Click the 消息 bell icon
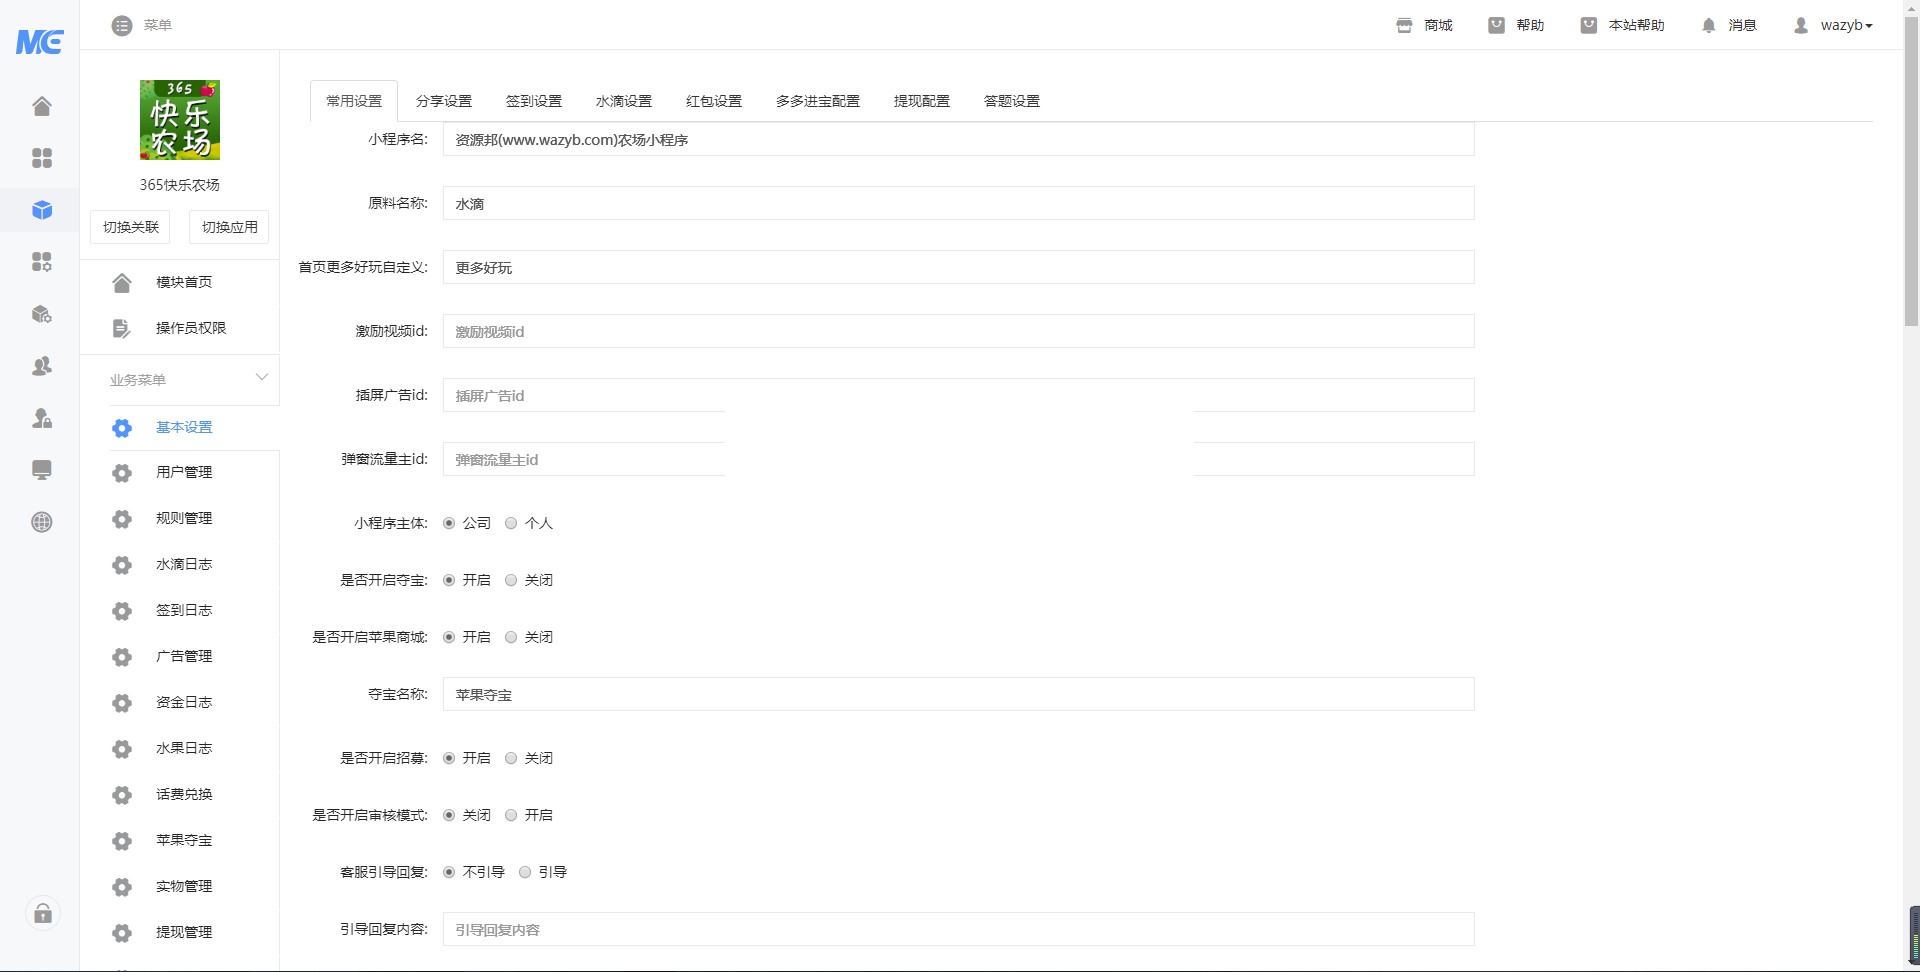The height and width of the screenshot is (972, 1920). point(1708,25)
